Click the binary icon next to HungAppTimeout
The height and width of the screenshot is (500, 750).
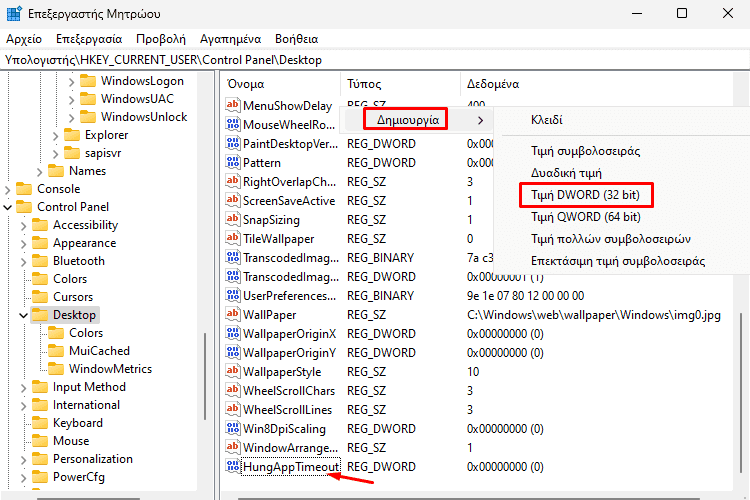click(x=234, y=467)
